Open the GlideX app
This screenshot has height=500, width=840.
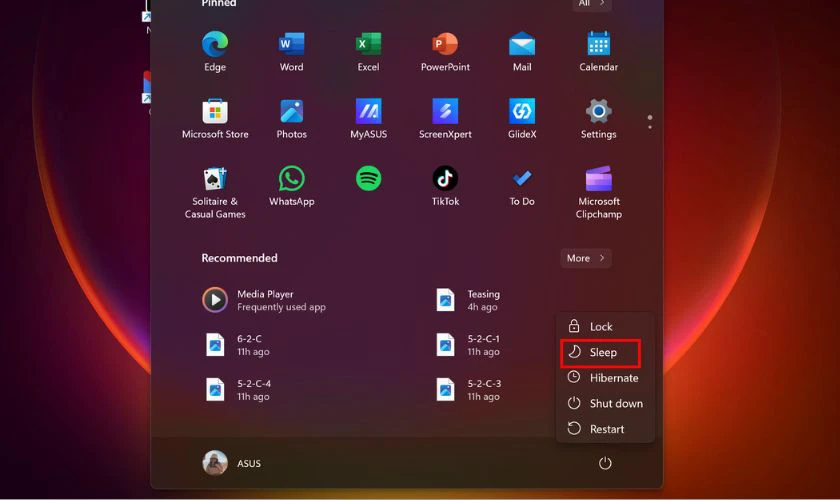pyautogui.click(x=522, y=111)
